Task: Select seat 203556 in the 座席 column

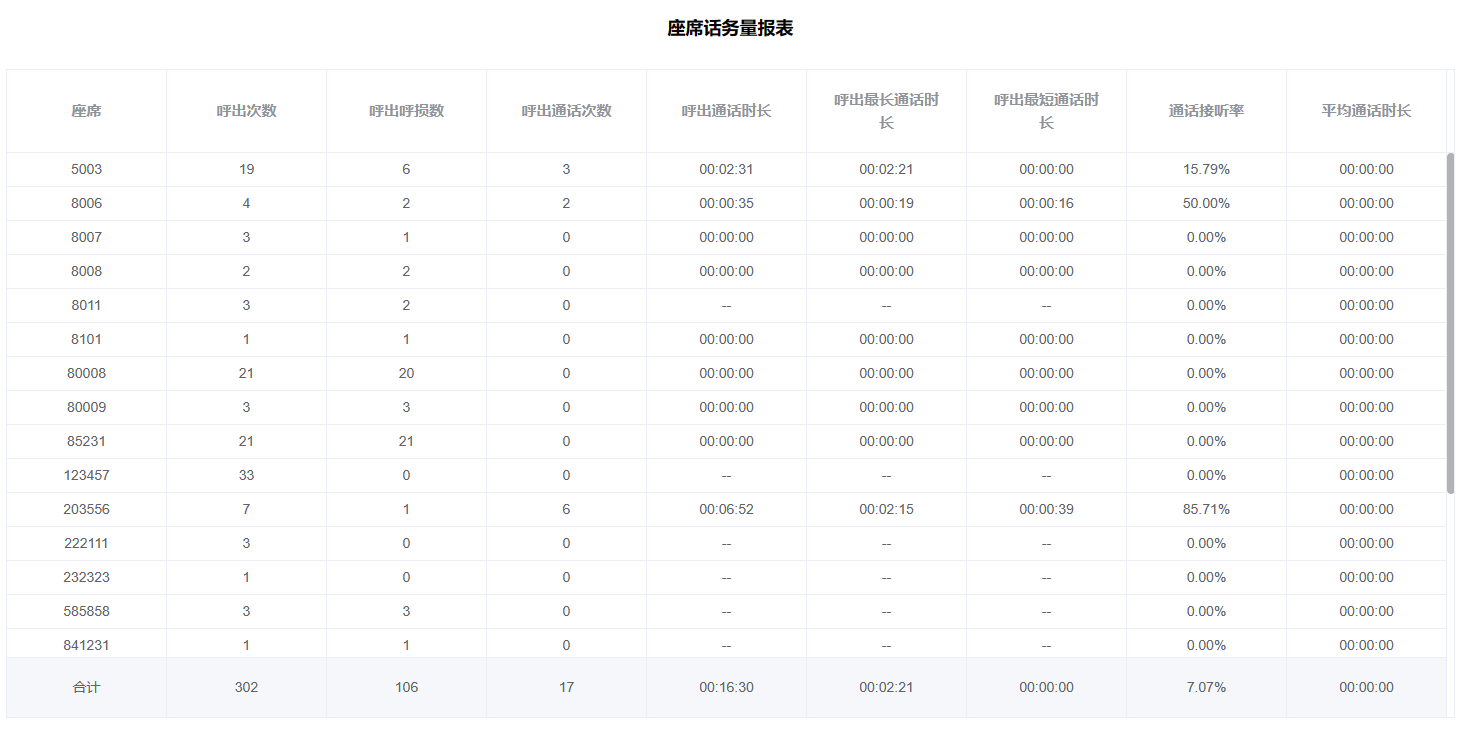Action: (86, 510)
